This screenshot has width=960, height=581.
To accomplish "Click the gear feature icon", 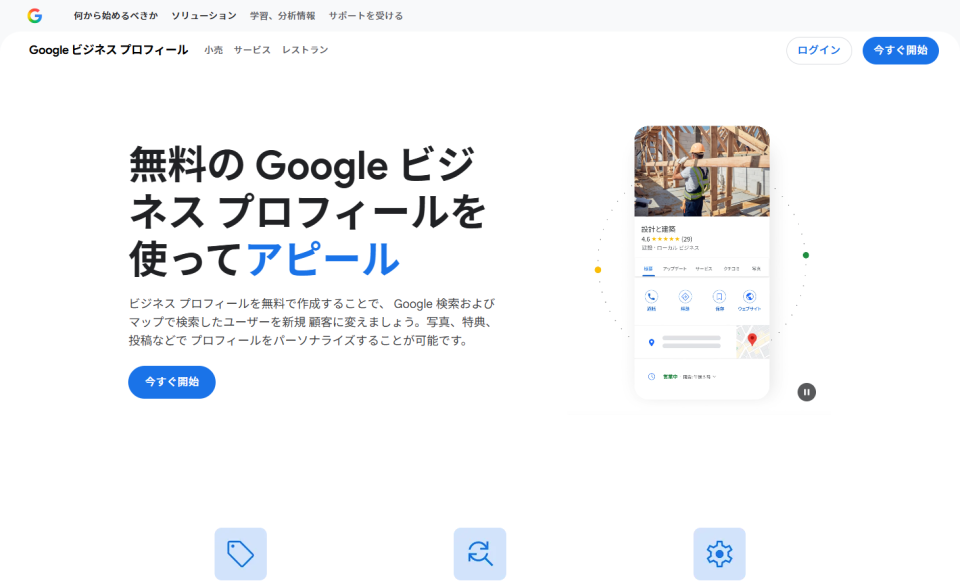I will 719,553.
